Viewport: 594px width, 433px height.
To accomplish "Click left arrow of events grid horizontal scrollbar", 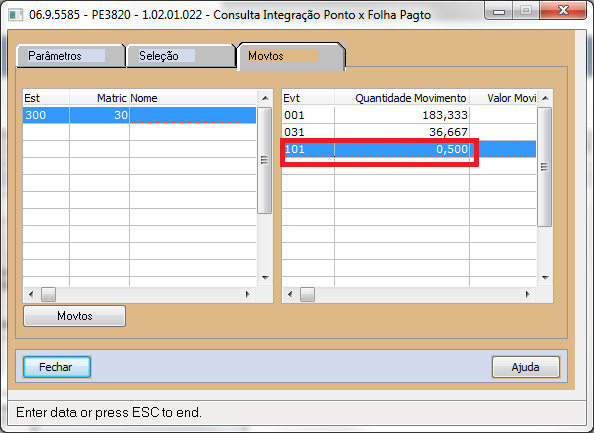I will 290,294.
